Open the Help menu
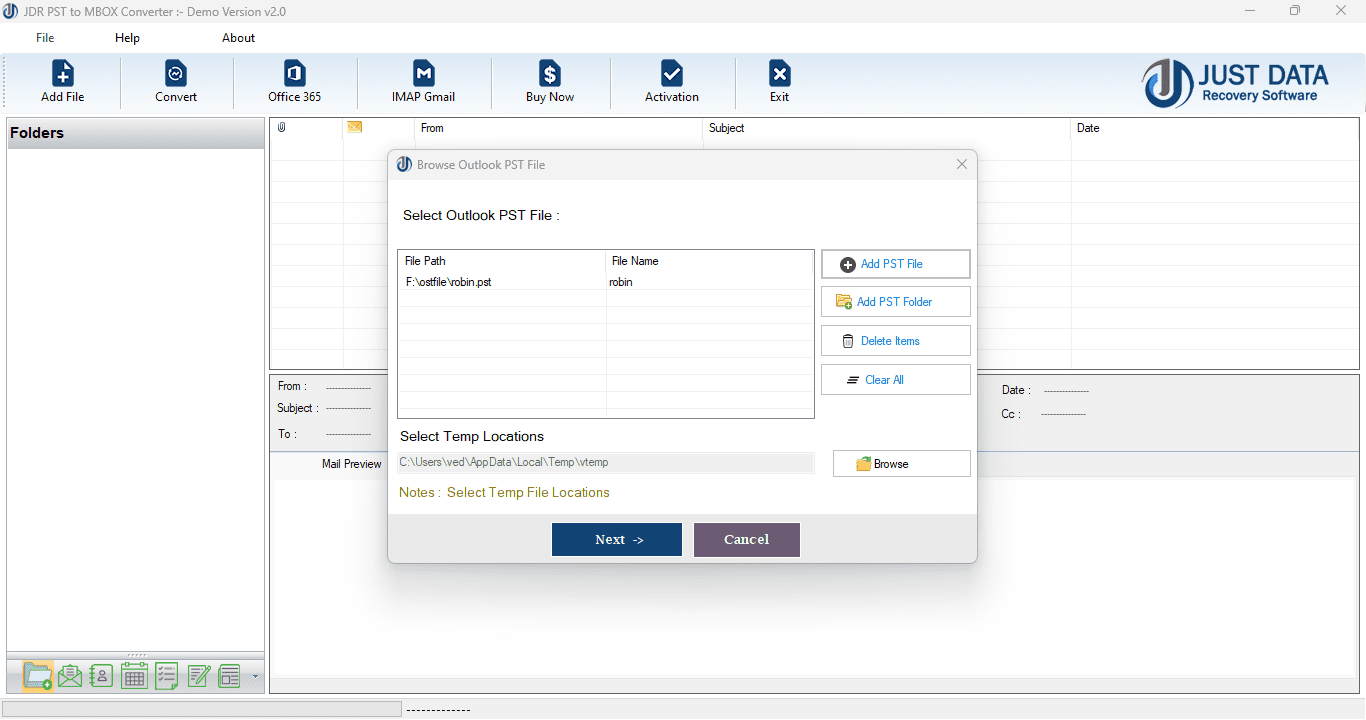The image size is (1366, 720). tap(127, 37)
